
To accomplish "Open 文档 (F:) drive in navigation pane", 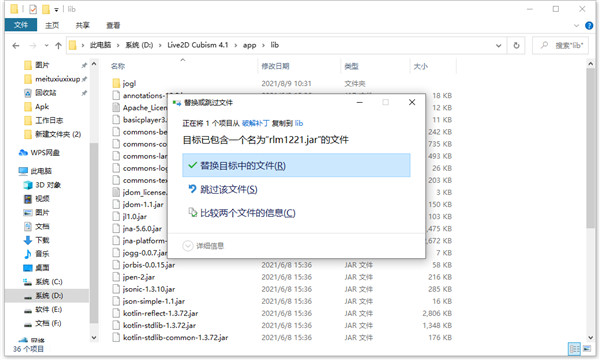I will click(x=48, y=323).
